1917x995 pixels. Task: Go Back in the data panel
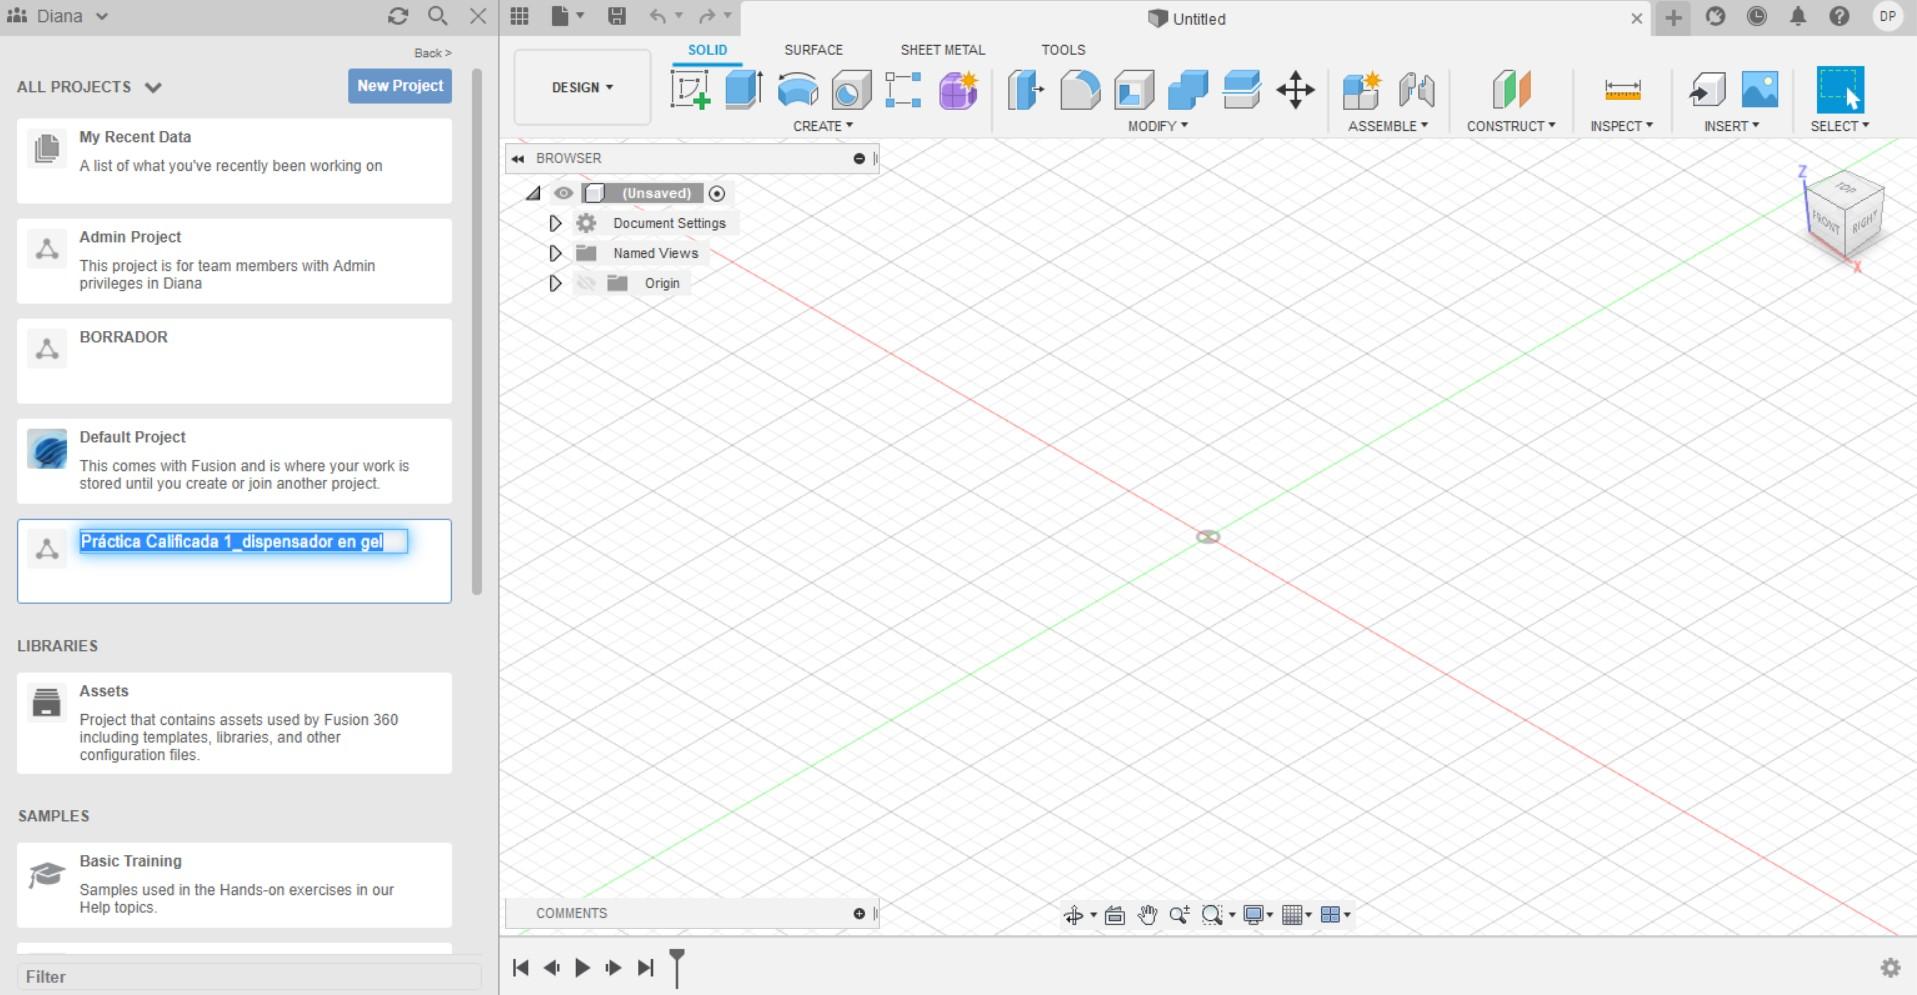pyautogui.click(x=432, y=53)
